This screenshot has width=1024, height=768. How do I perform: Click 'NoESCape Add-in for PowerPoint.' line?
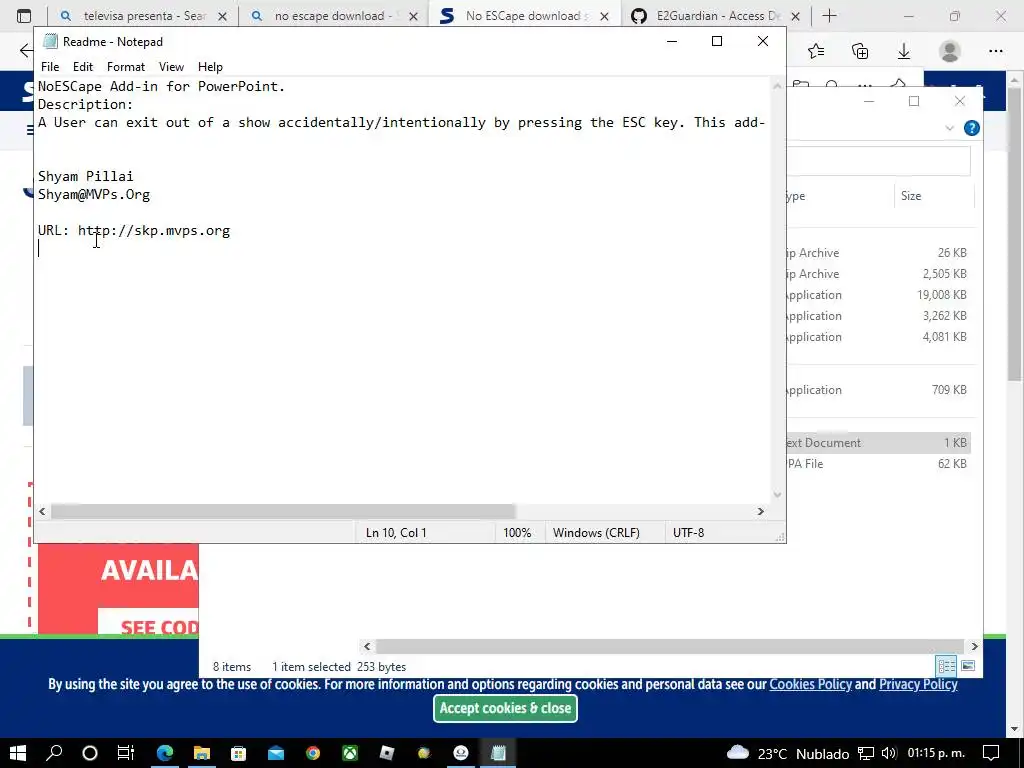(x=161, y=86)
